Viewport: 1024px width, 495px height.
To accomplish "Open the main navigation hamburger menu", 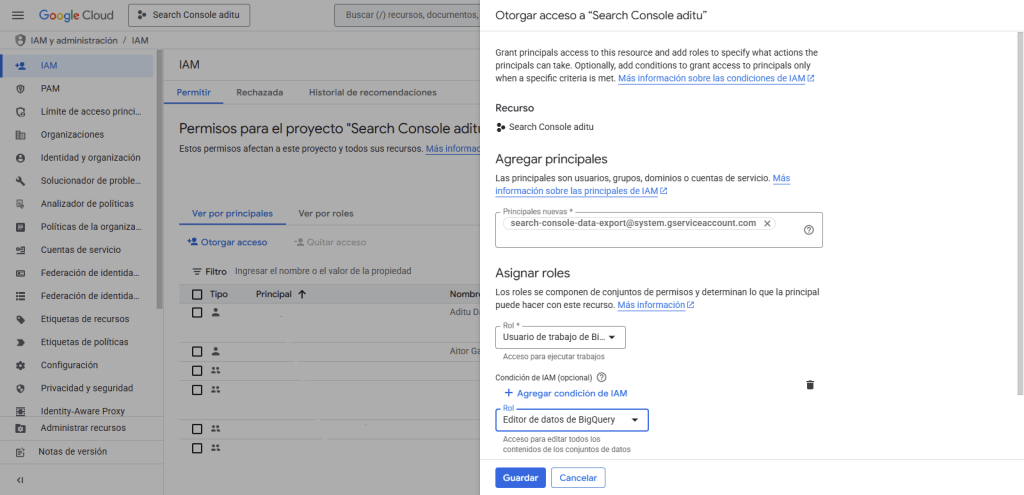I will pos(19,15).
